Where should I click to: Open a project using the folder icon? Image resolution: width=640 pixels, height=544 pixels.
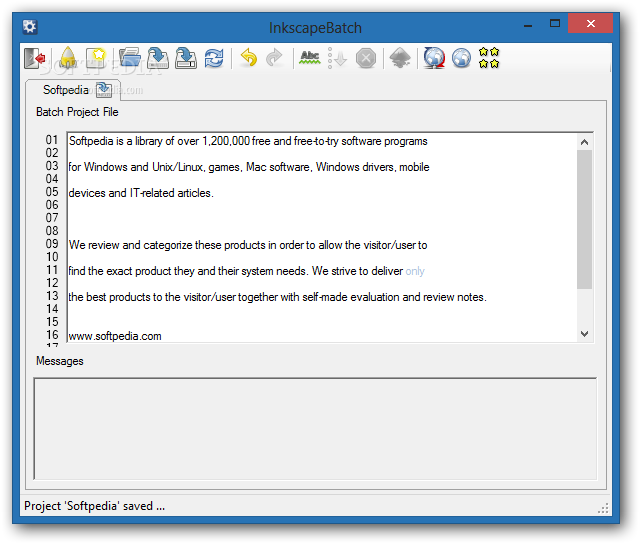[x=130, y=58]
